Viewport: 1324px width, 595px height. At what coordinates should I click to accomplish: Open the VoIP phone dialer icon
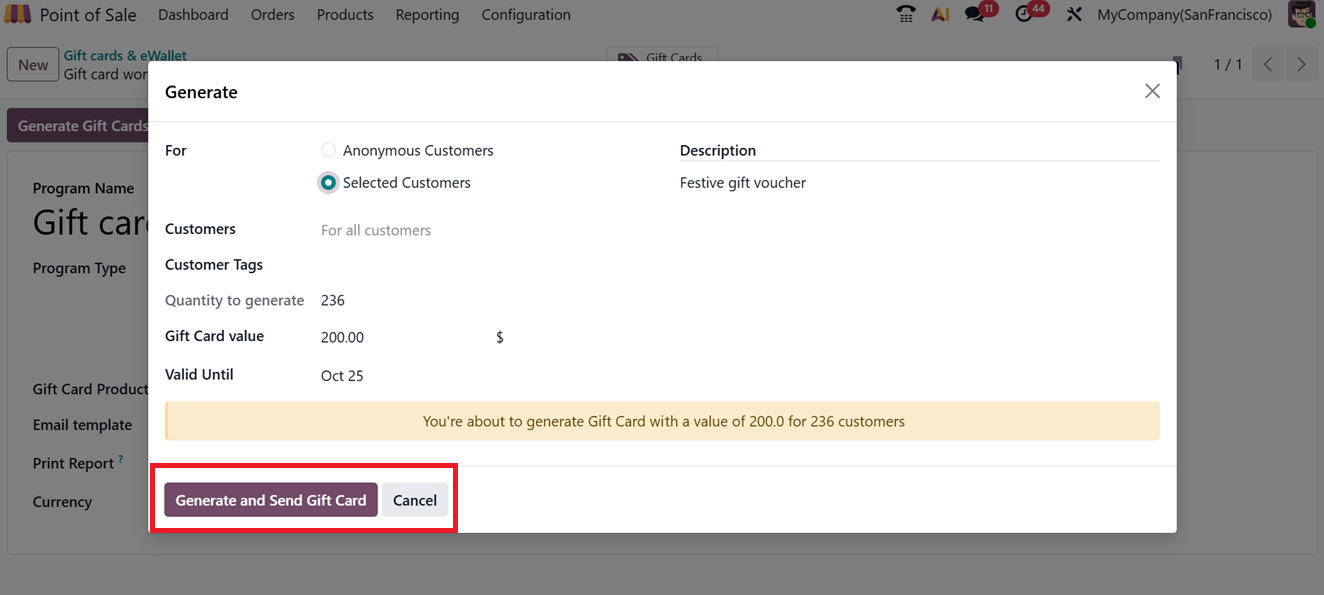[x=907, y=15]
